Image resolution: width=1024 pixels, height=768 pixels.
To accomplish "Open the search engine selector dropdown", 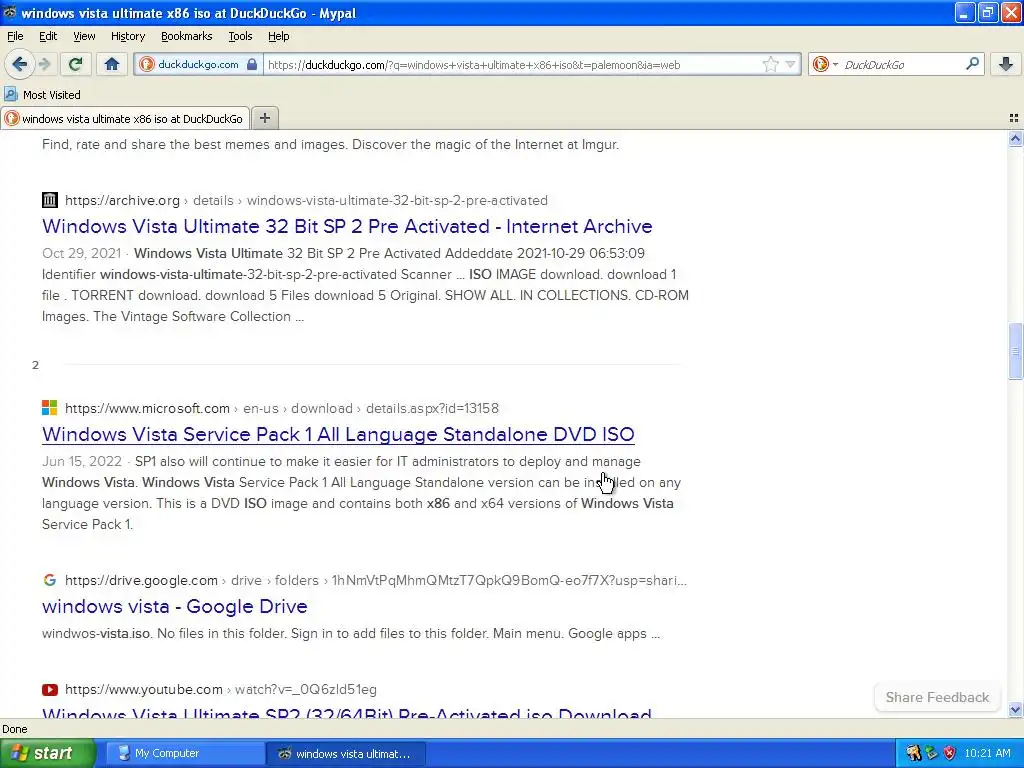I will 825,64.
